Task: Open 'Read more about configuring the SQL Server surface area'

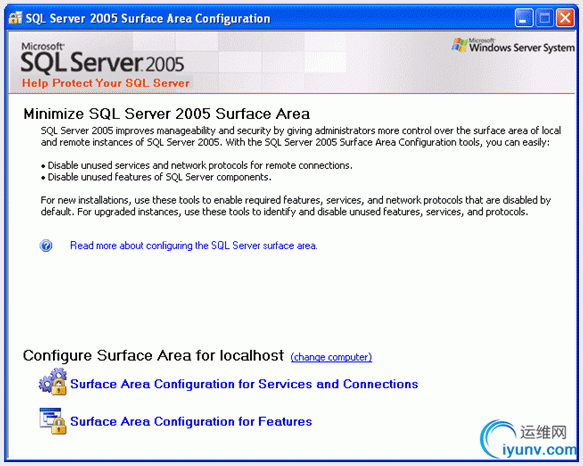Action: 194,245
